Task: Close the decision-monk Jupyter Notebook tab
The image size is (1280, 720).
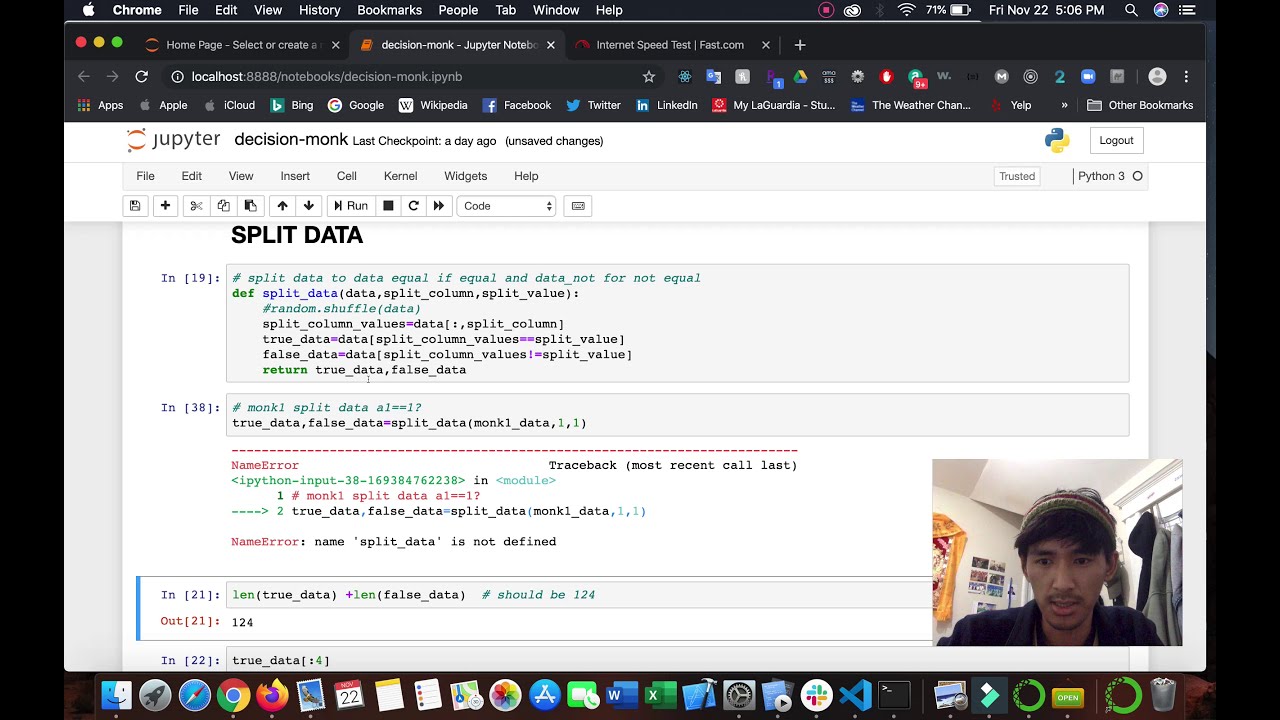Action: (x=550, y=45)
